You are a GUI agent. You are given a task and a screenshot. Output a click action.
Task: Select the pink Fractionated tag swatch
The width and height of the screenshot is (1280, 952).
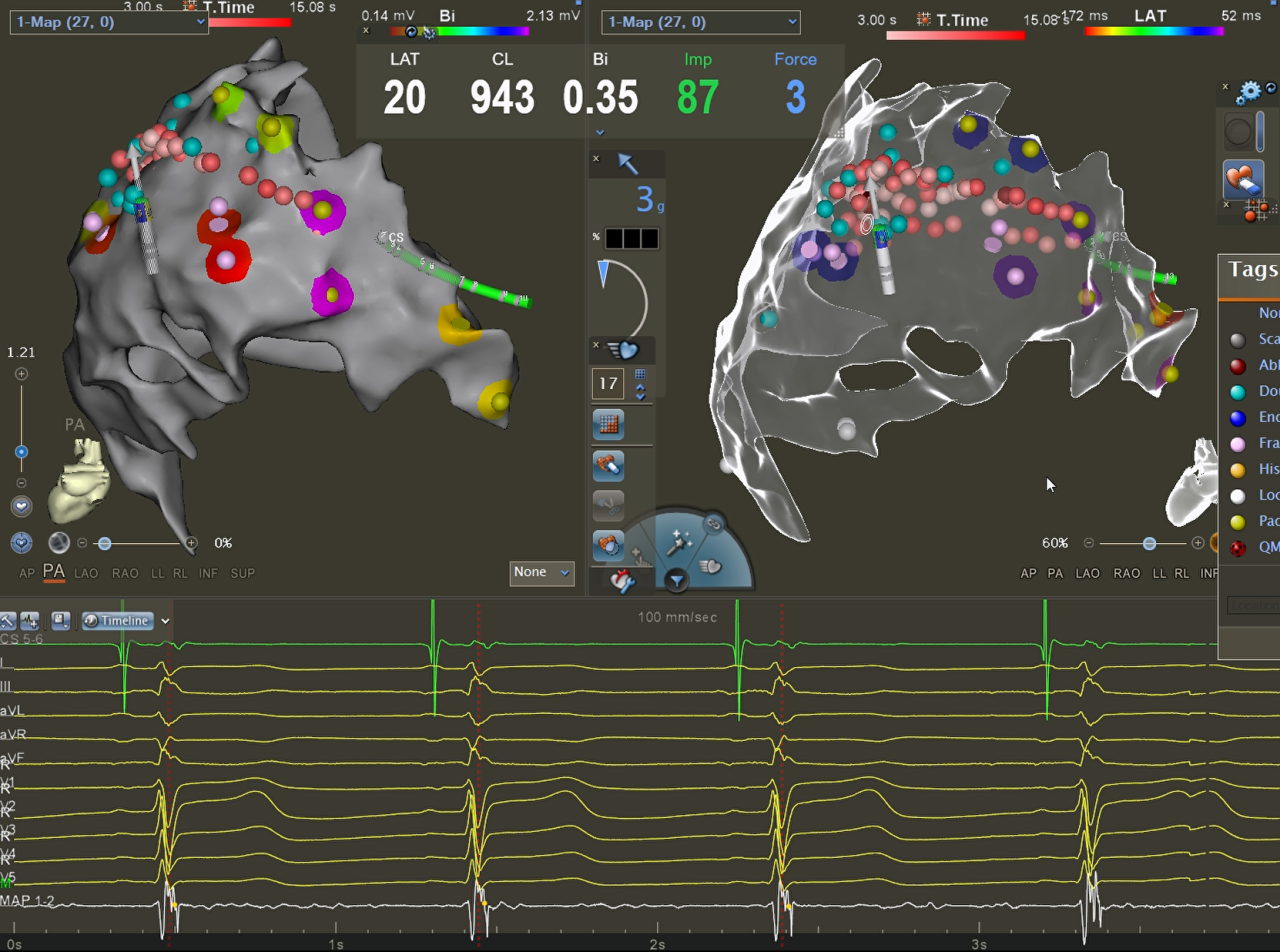(1238, 444)
